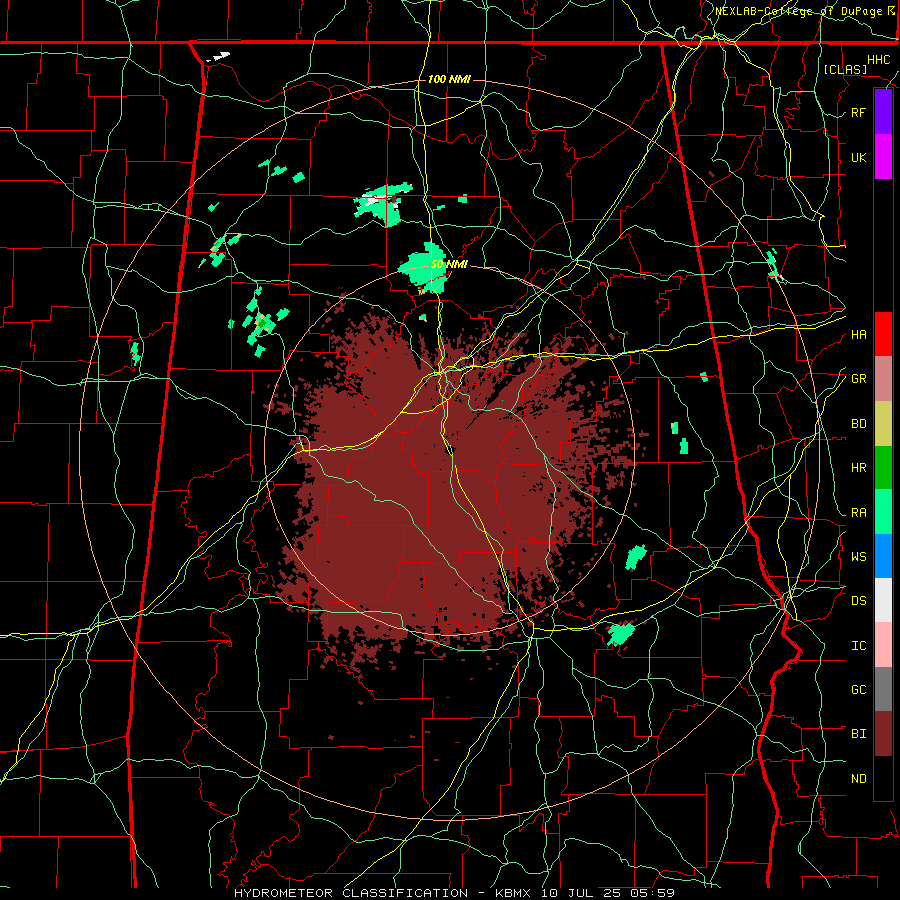Viewport: 900px width, 900px height.
Task: Select the IC light pink legend swatch
Action: [x=883, y=645]
